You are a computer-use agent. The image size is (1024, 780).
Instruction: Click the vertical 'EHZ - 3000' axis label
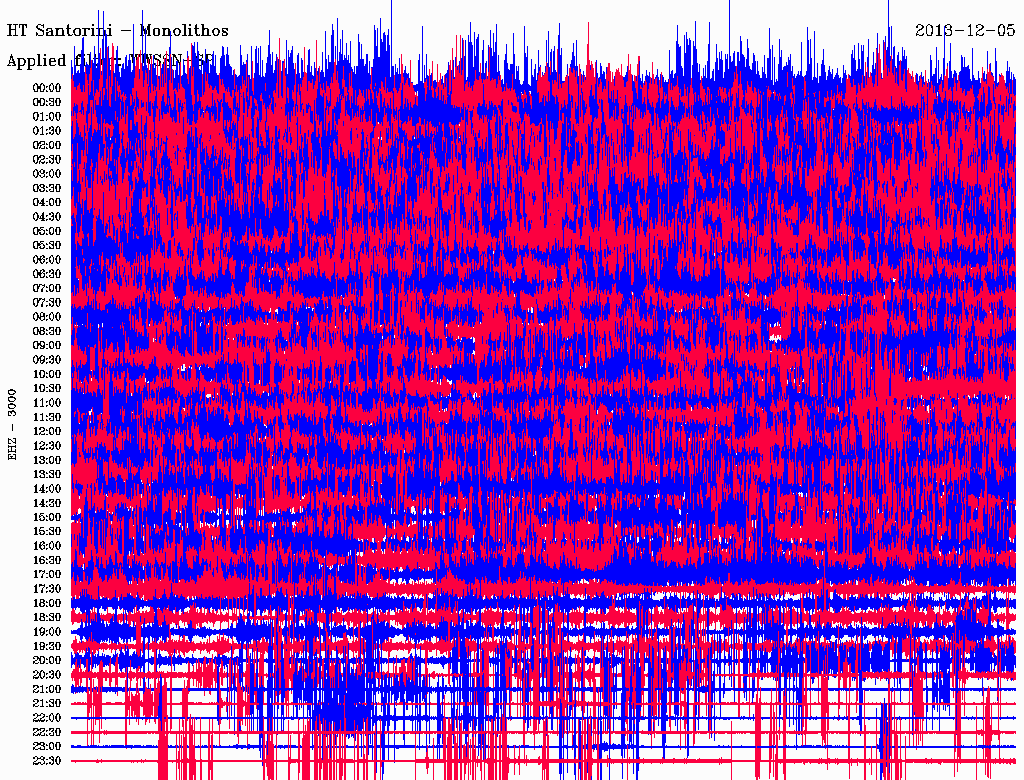(12, 425)
